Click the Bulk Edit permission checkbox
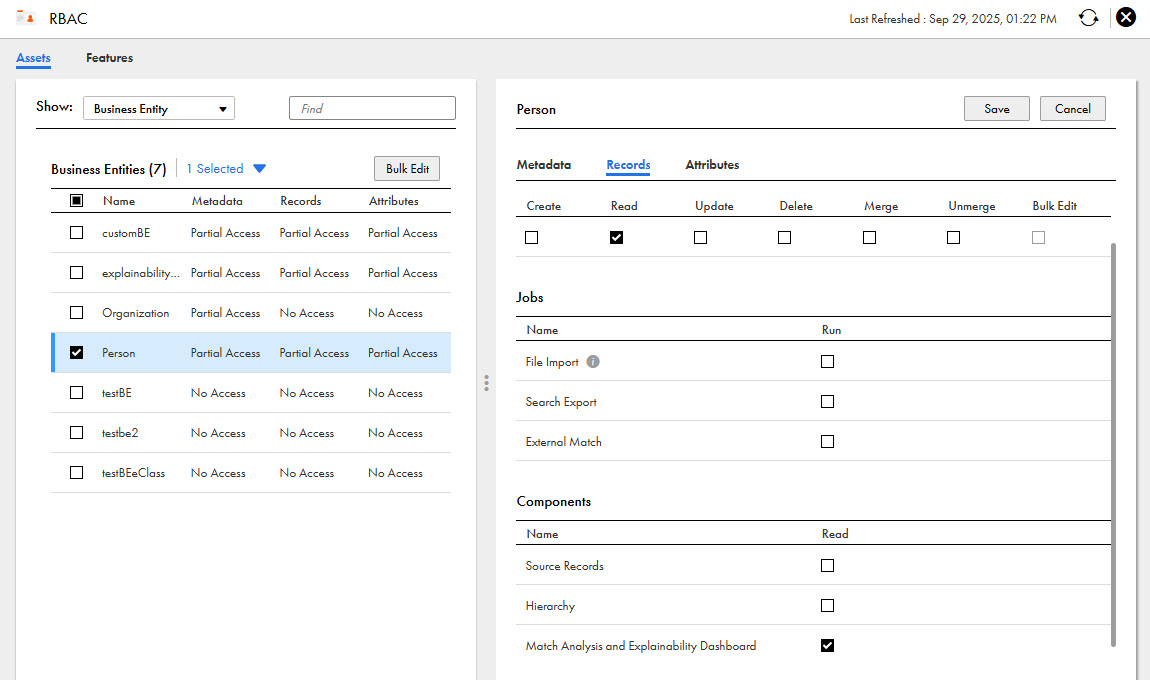Viewport: 1150px width, 680px height. [x=1039, y=238]
